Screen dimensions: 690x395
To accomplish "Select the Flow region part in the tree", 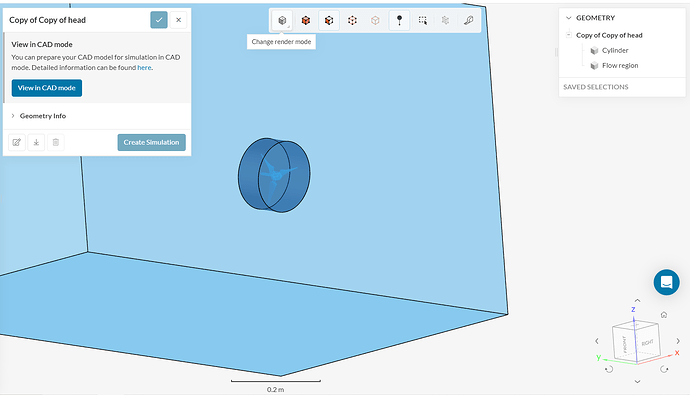I will [x=620, y=66].
